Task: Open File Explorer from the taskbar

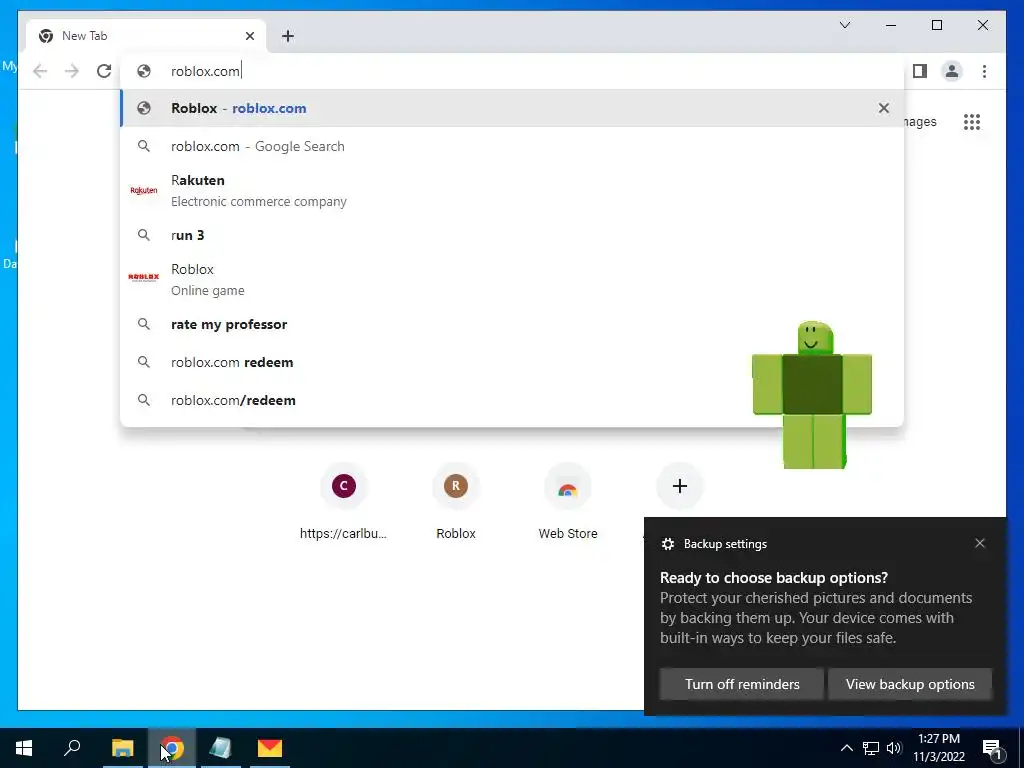Action: (122, 748)
